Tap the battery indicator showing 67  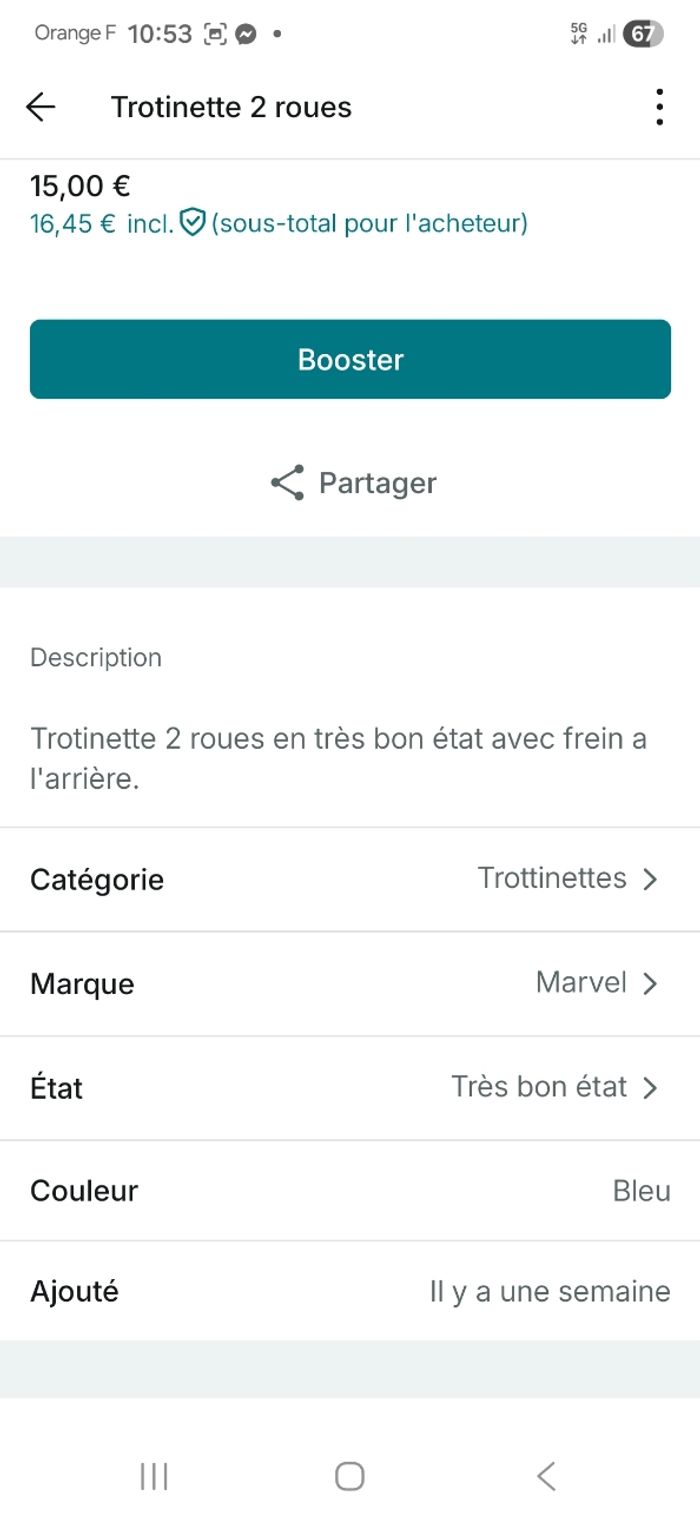click(642, 34)
